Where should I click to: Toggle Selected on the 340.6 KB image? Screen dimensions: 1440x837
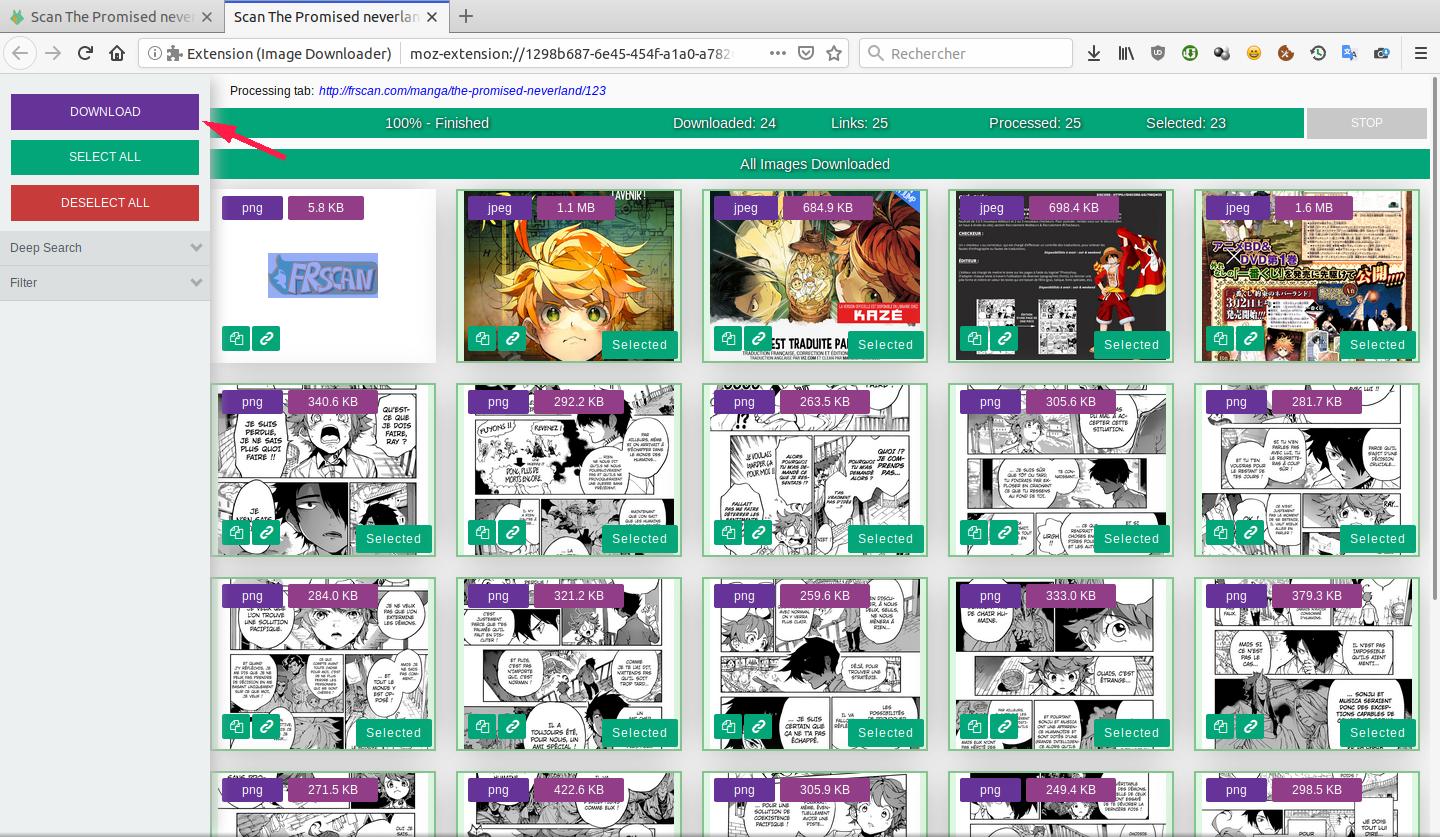(394, 538)
